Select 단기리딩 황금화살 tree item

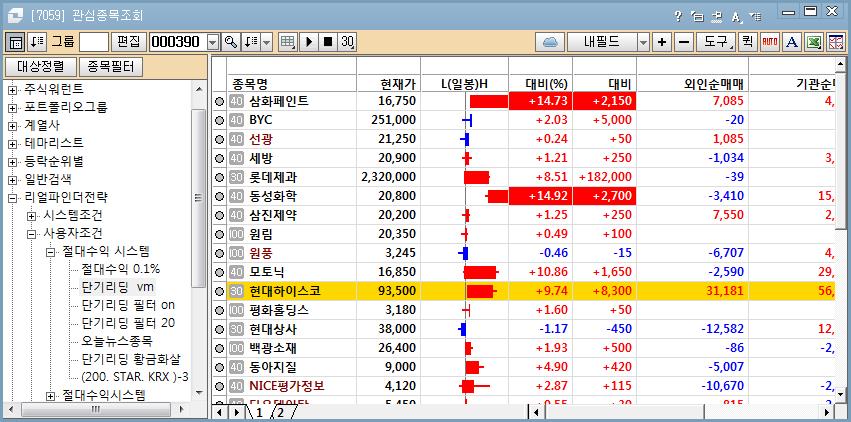(131, 359)
